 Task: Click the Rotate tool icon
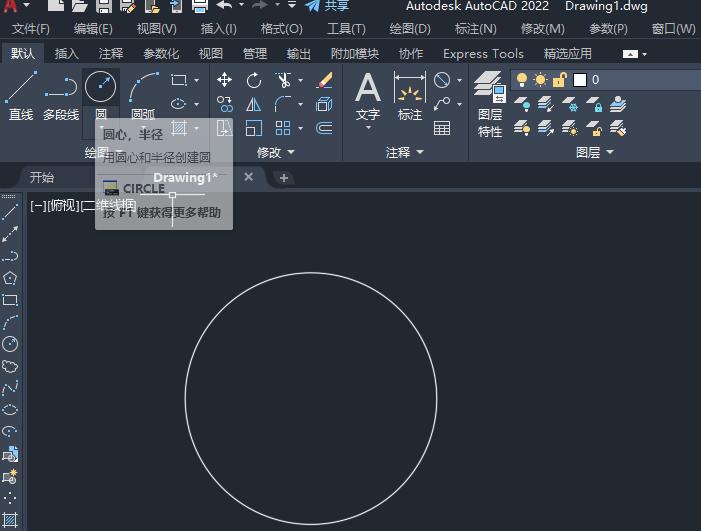point(254,80)
